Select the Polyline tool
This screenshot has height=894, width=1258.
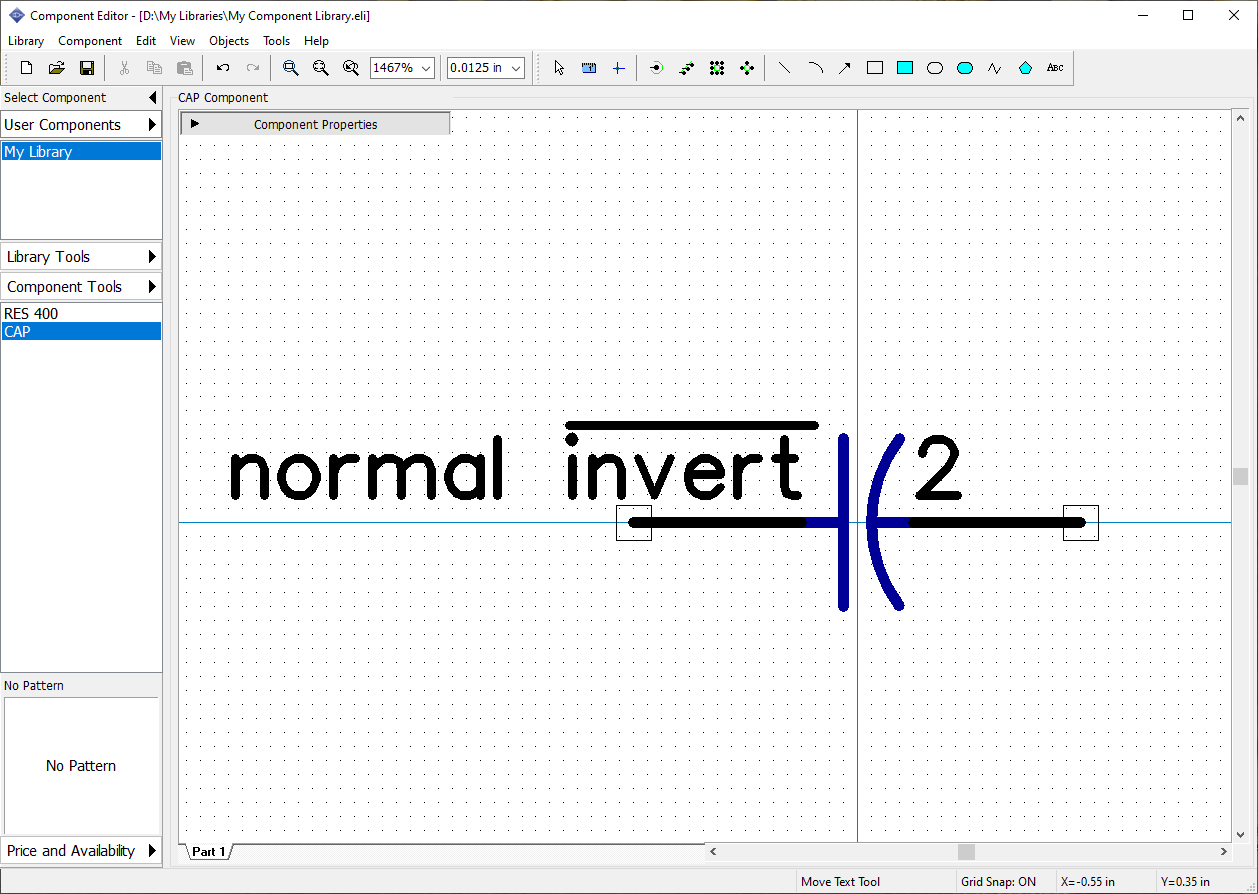(x=995, y=68)
